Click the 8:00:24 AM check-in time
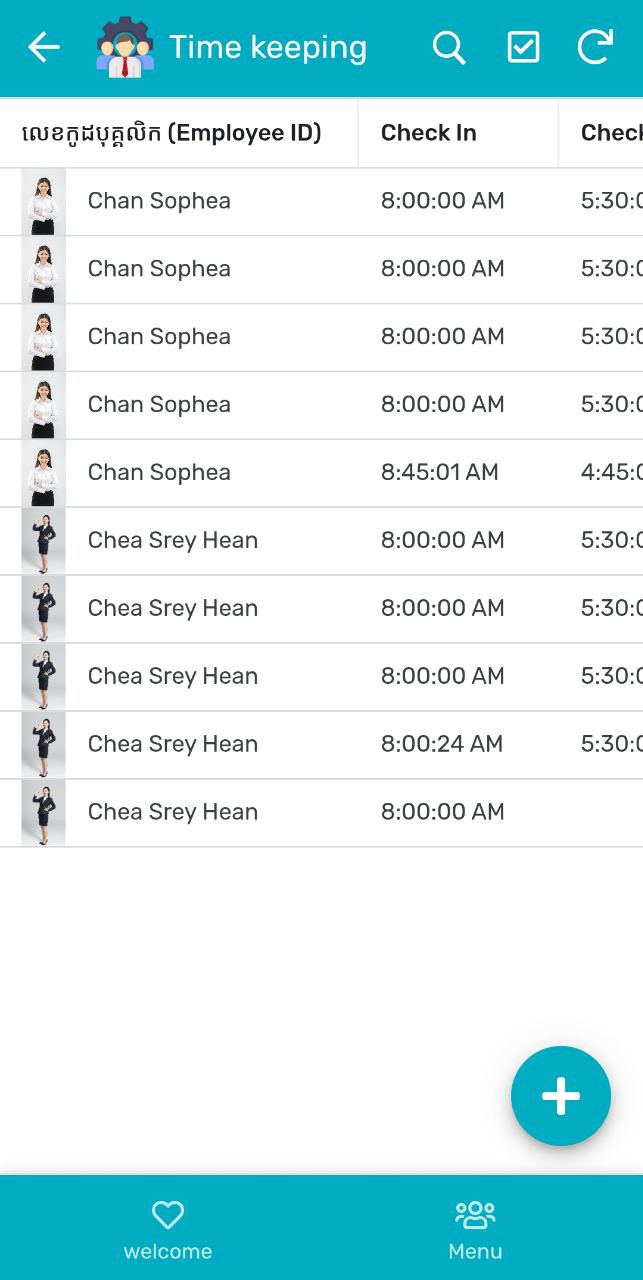This screenshot has width=643, height=1280. click(x=441, y=744)
